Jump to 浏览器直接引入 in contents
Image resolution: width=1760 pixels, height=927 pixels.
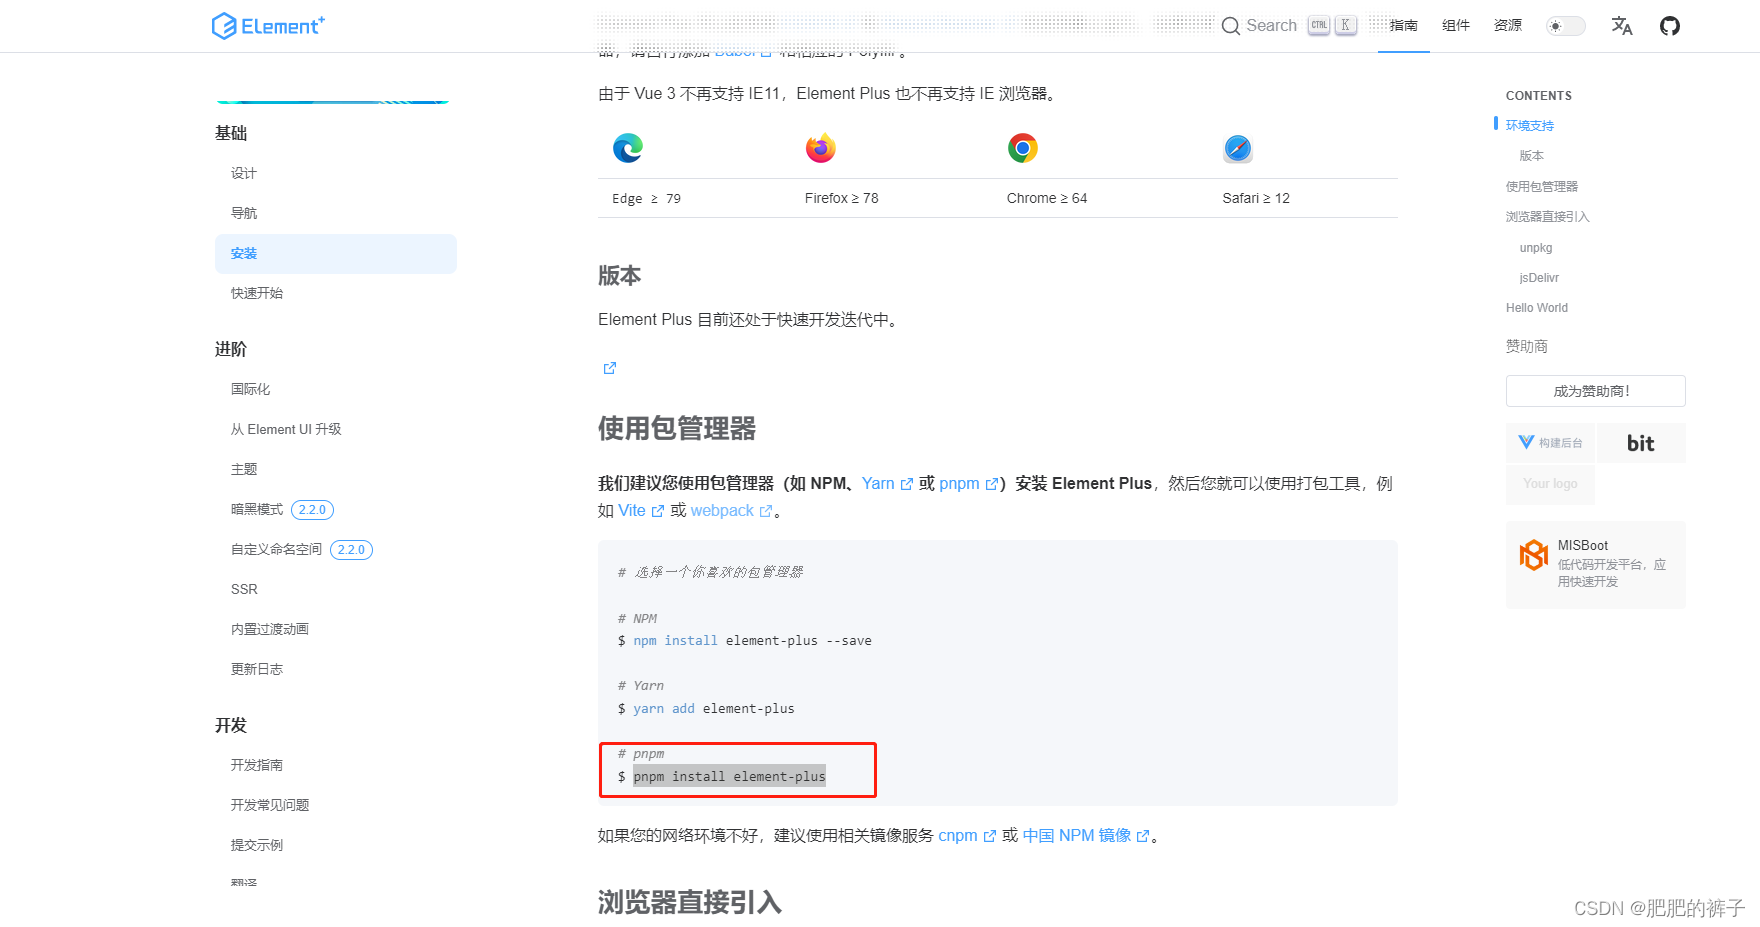point(1548,217)
